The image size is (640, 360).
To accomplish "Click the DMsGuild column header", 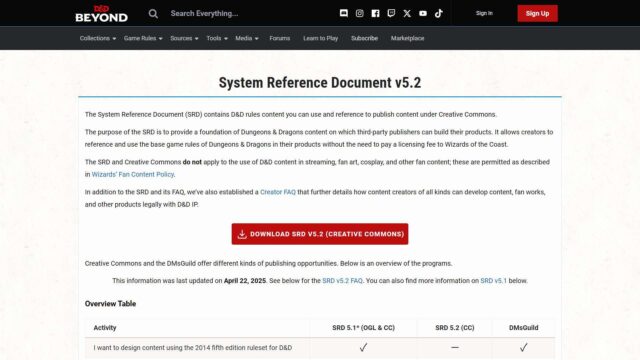I will 523,328.
